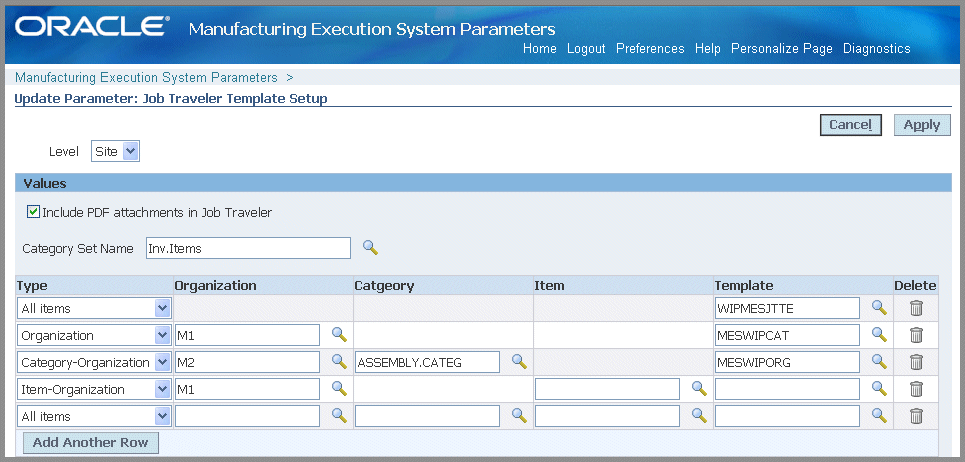This screenshot has height=462, width=965.
Task: Open Personalize Page link
Action: pyautogui.click(x=782, y=49)
